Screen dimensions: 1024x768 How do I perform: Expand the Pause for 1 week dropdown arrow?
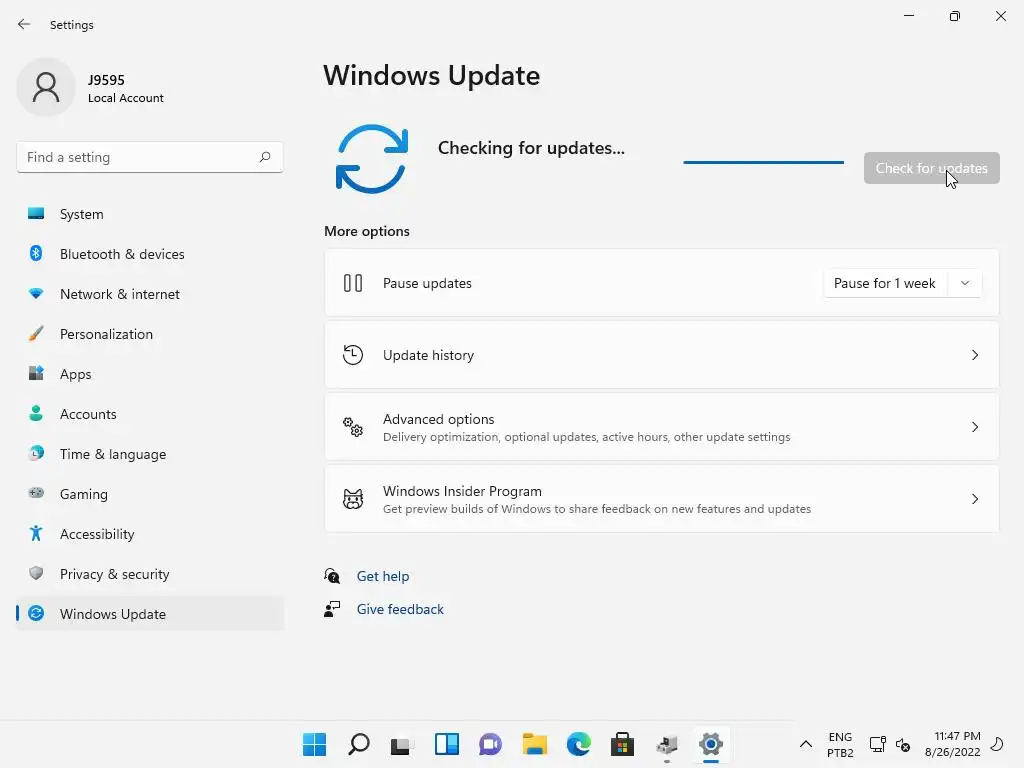coord(965,283)
